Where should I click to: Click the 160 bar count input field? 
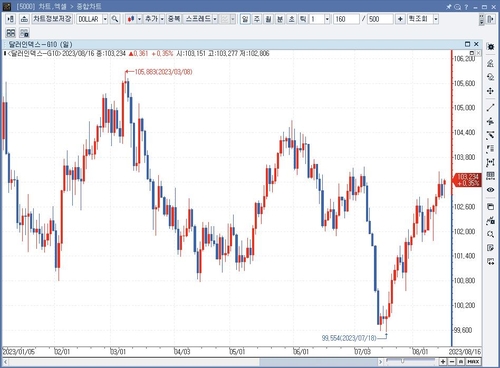tap(346, 19)
